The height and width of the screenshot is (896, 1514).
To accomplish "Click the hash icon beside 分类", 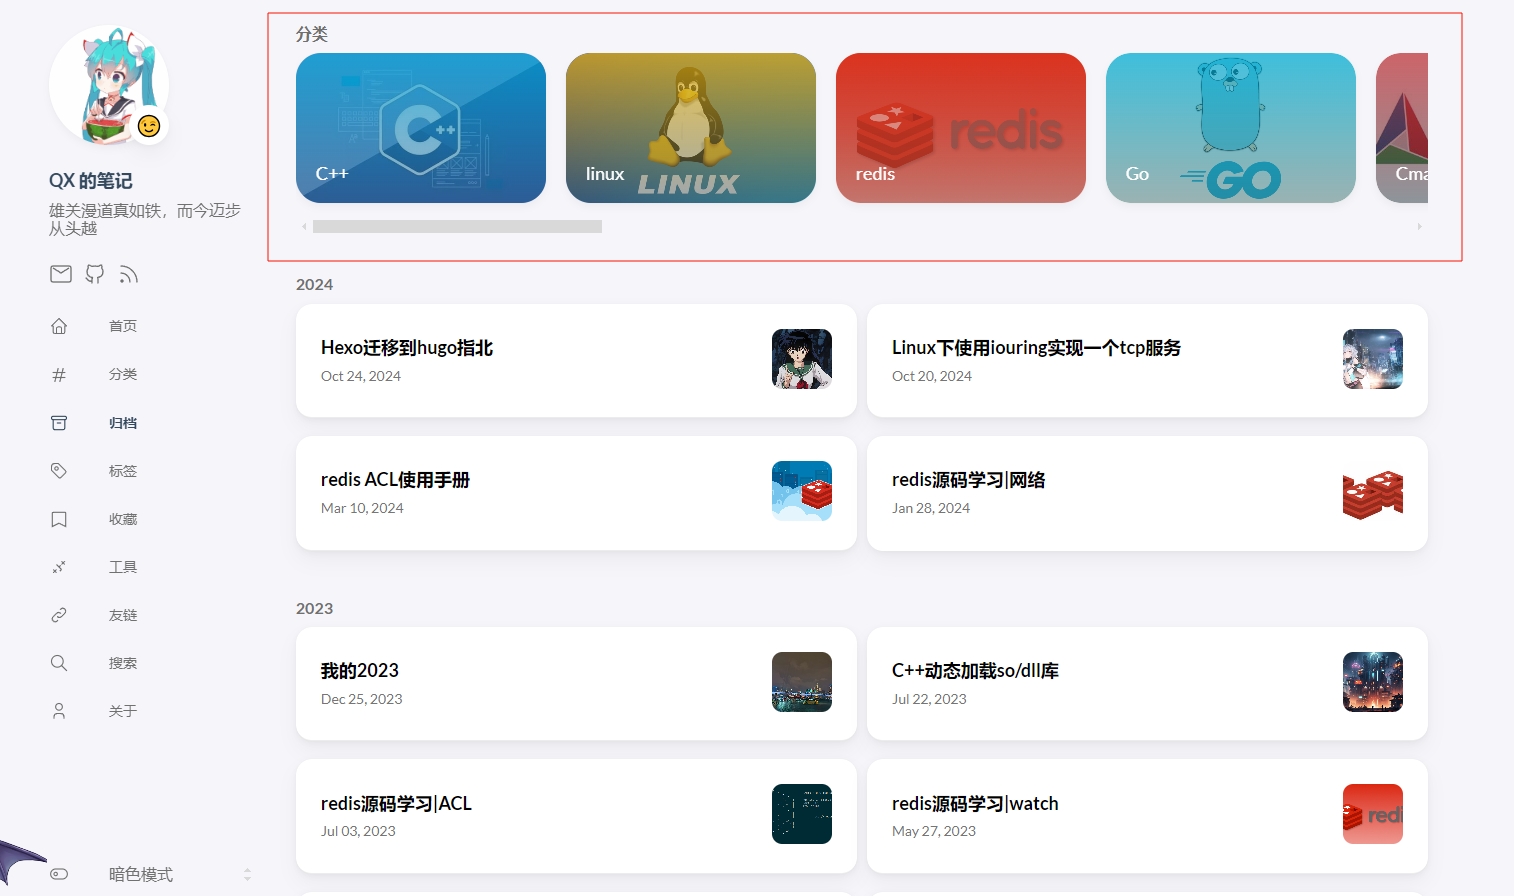I will [x=59, y=374].
